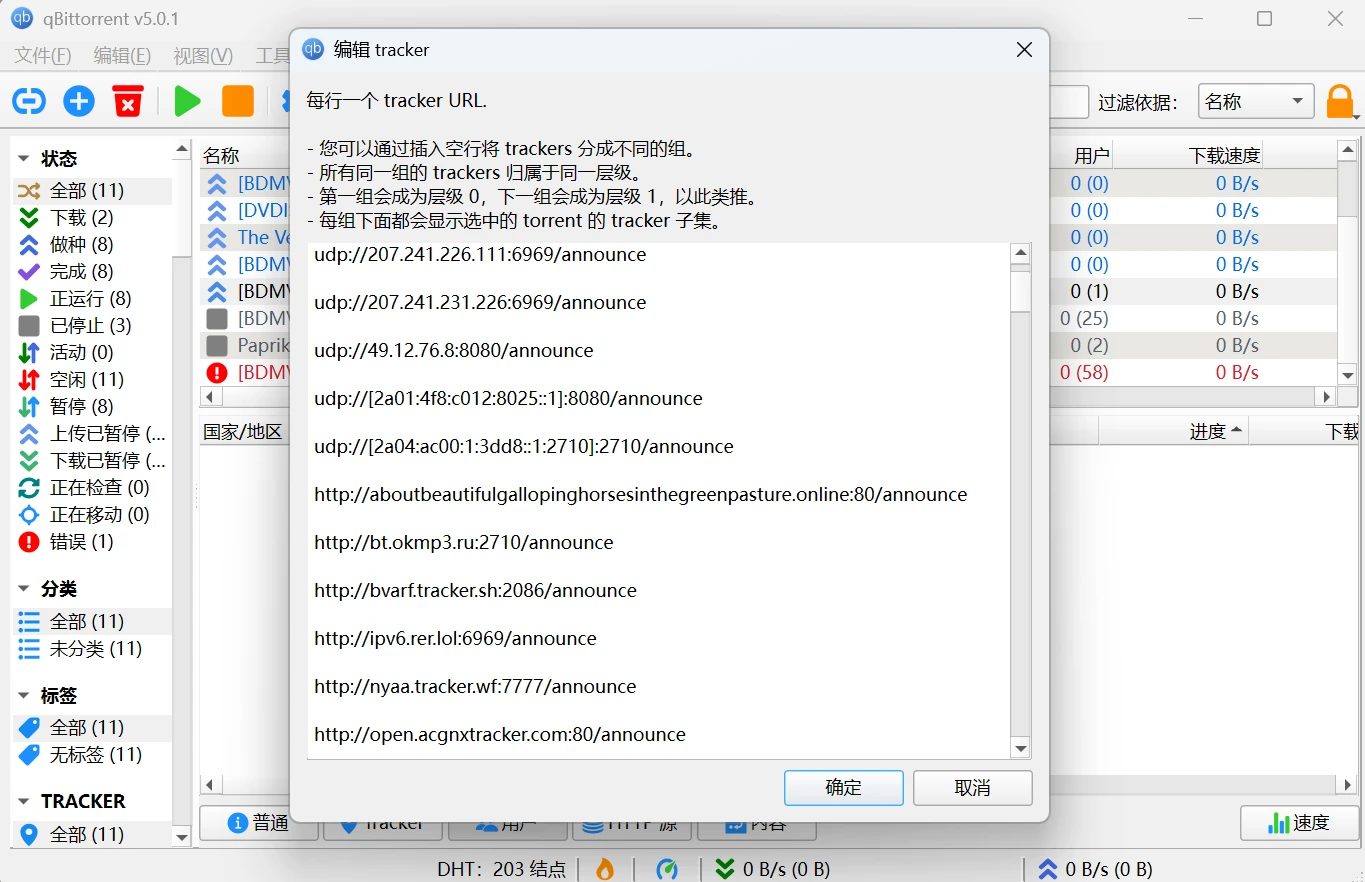Screen dimensions: 1365x882
Task: Open the 速度 tab at bottom right
Action: point(1299,823)
